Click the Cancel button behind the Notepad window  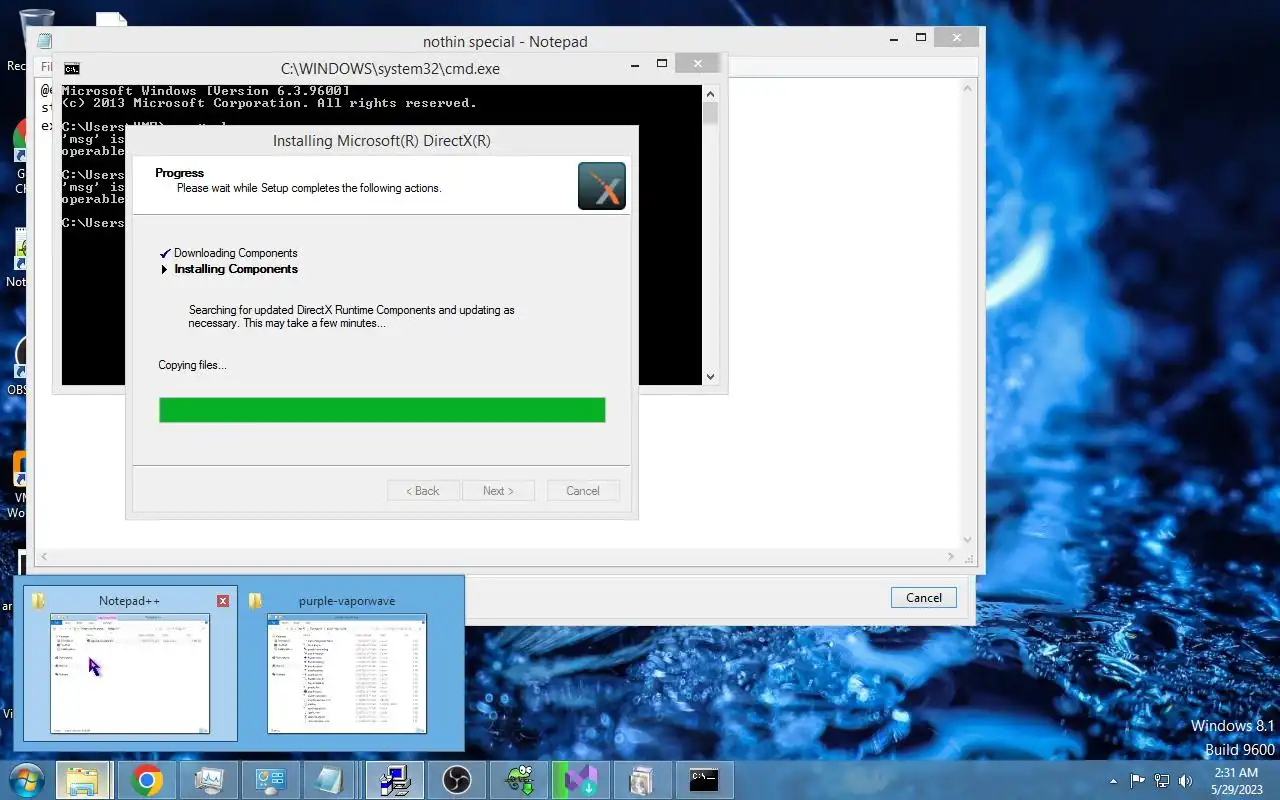(924, 598)
